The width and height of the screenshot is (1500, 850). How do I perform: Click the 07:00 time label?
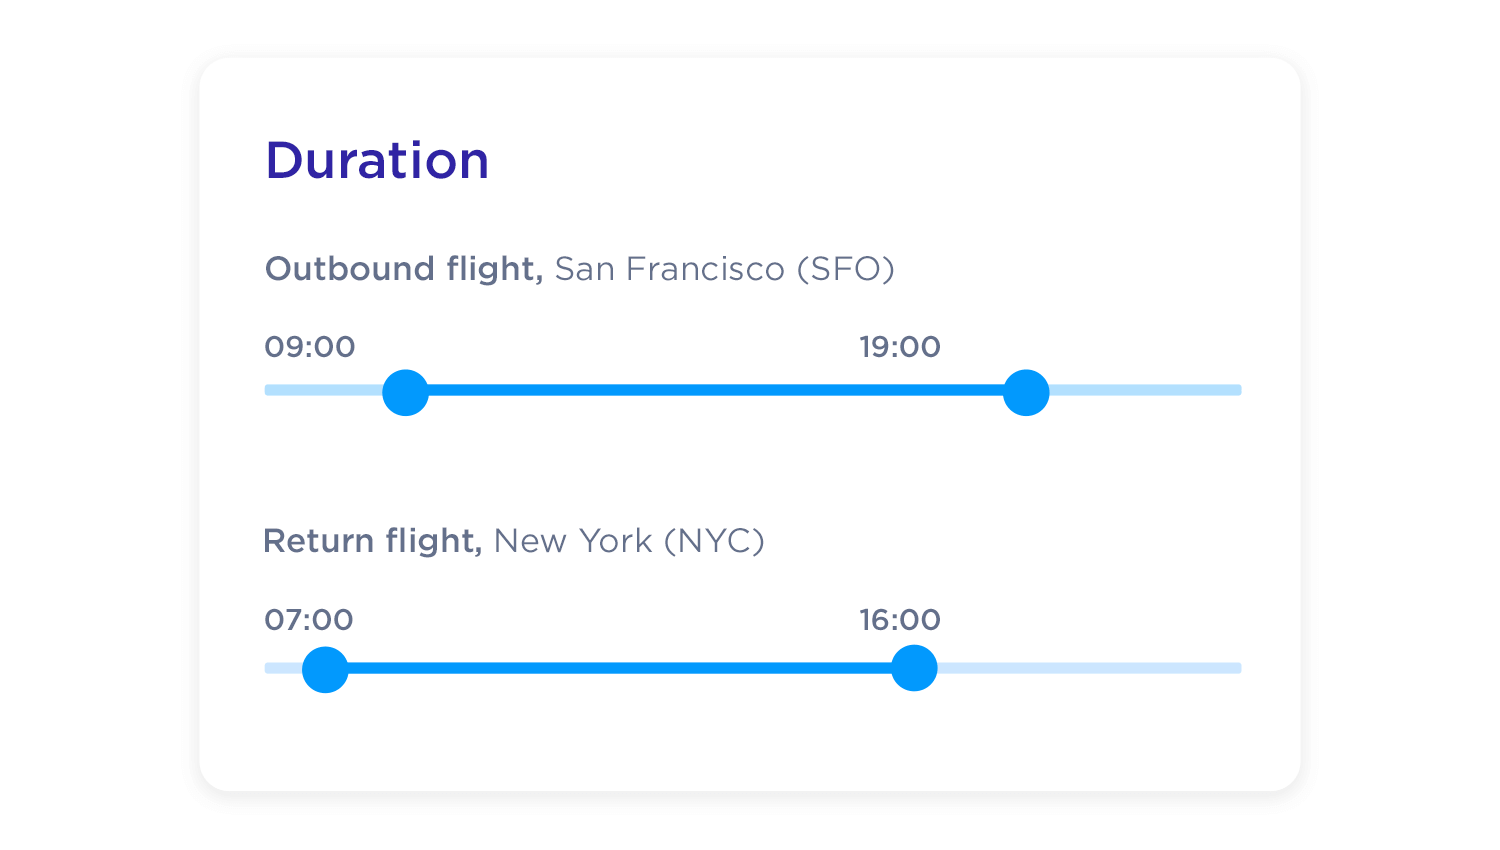[309, 620]
